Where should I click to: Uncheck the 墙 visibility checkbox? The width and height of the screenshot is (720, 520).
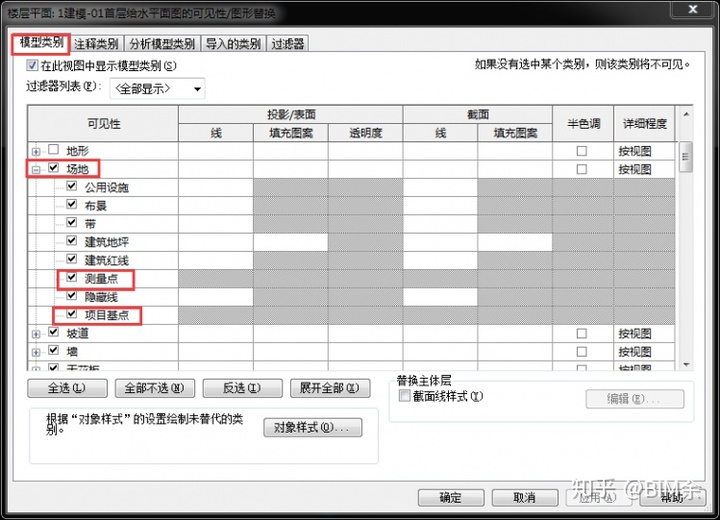54,350
